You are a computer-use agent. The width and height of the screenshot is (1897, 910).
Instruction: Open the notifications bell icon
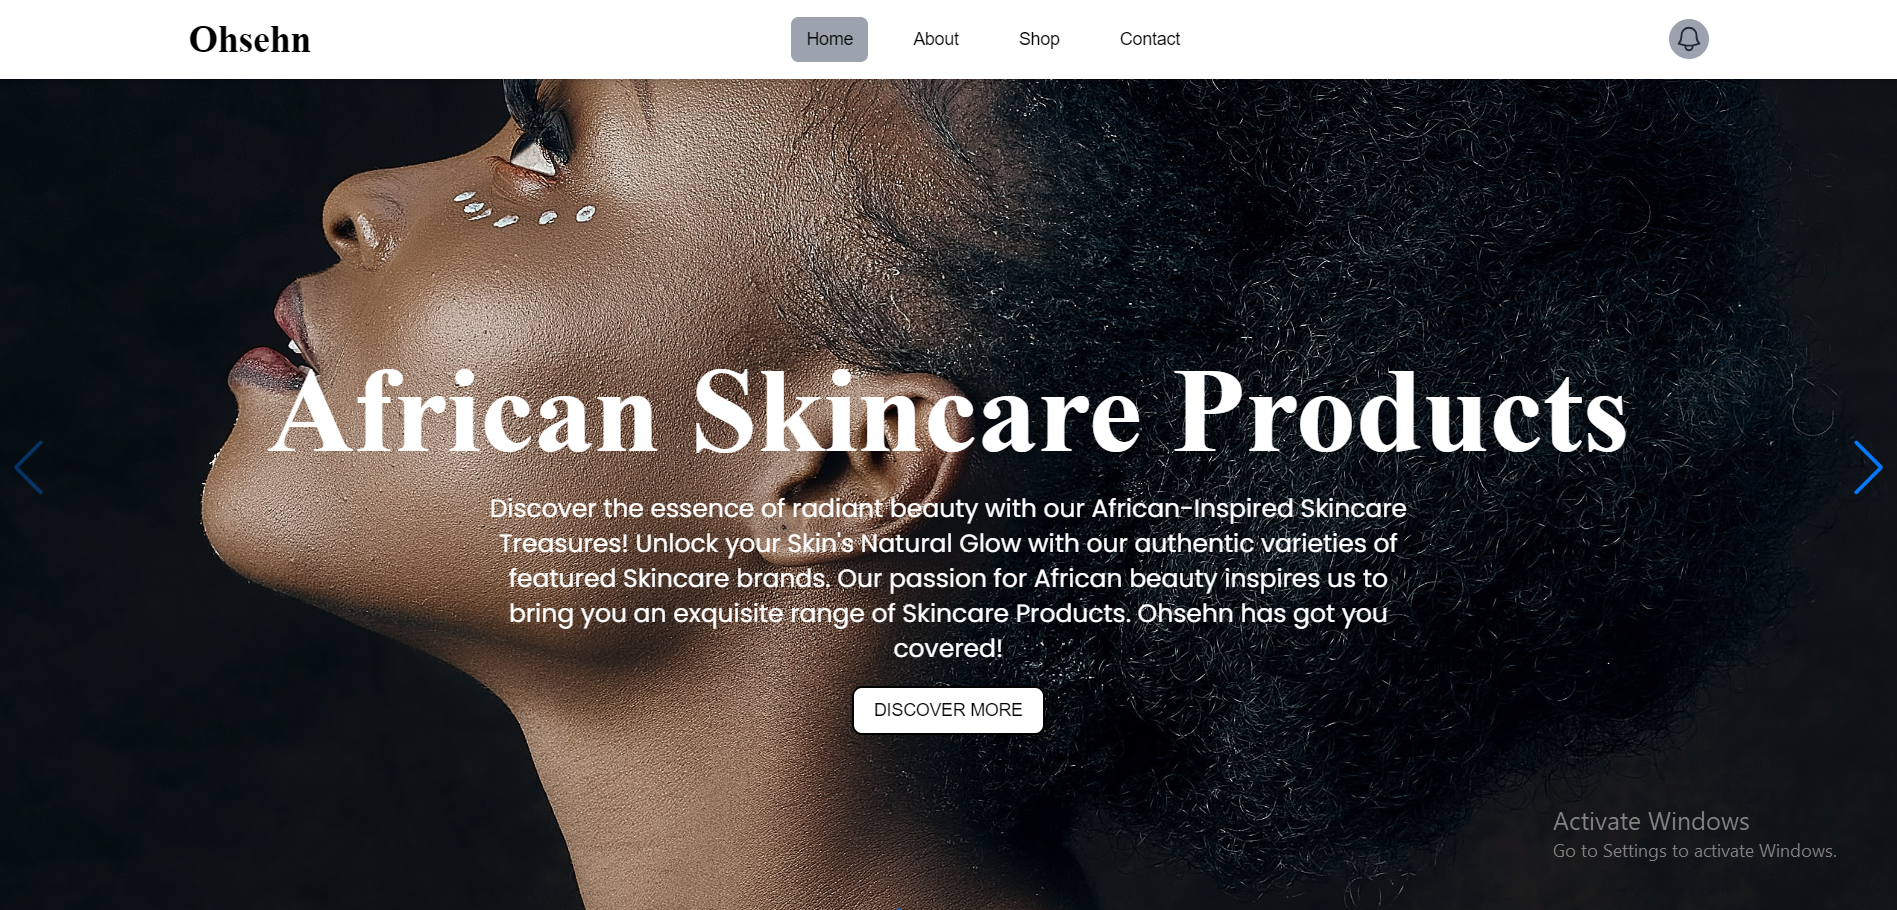click(x=1688, y=39)
